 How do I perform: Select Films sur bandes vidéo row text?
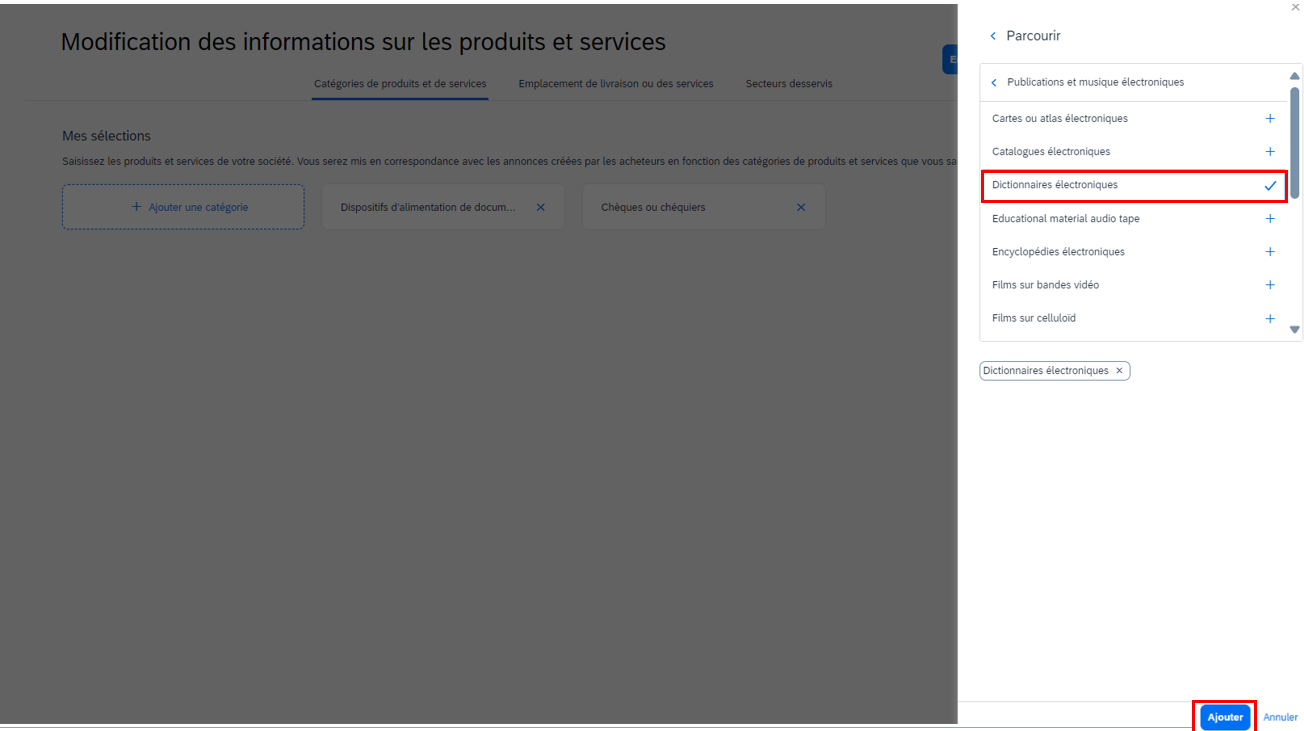[x=1045, y=285]
